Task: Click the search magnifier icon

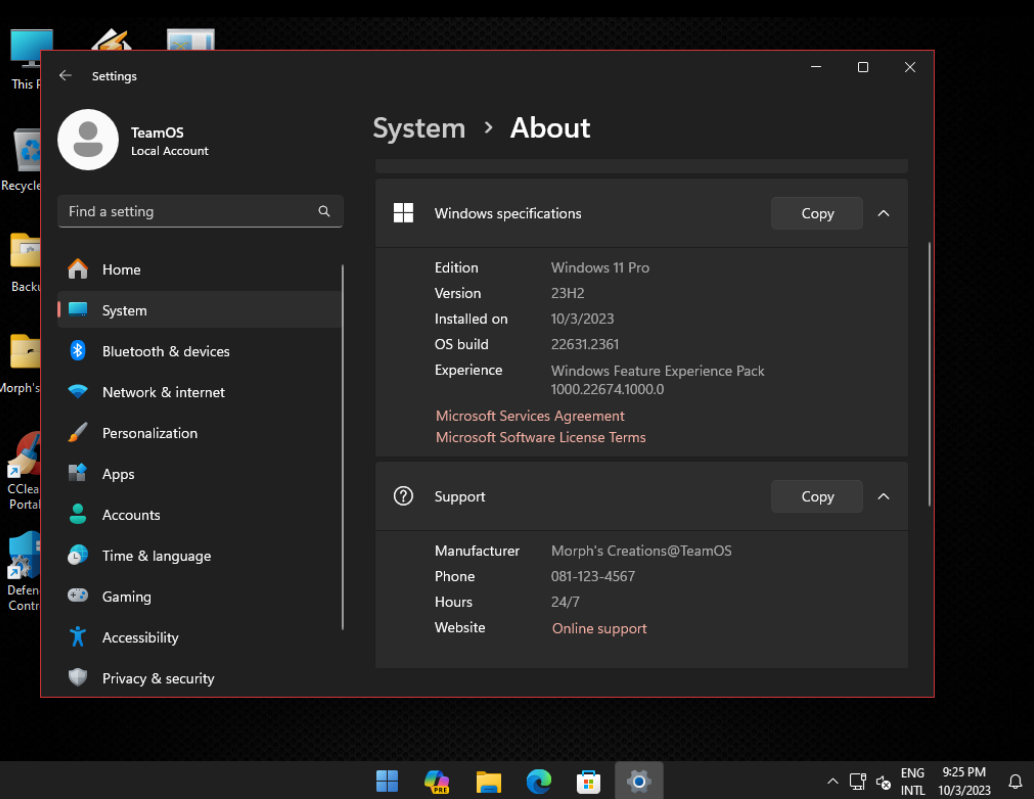Action: coord(324,211)
